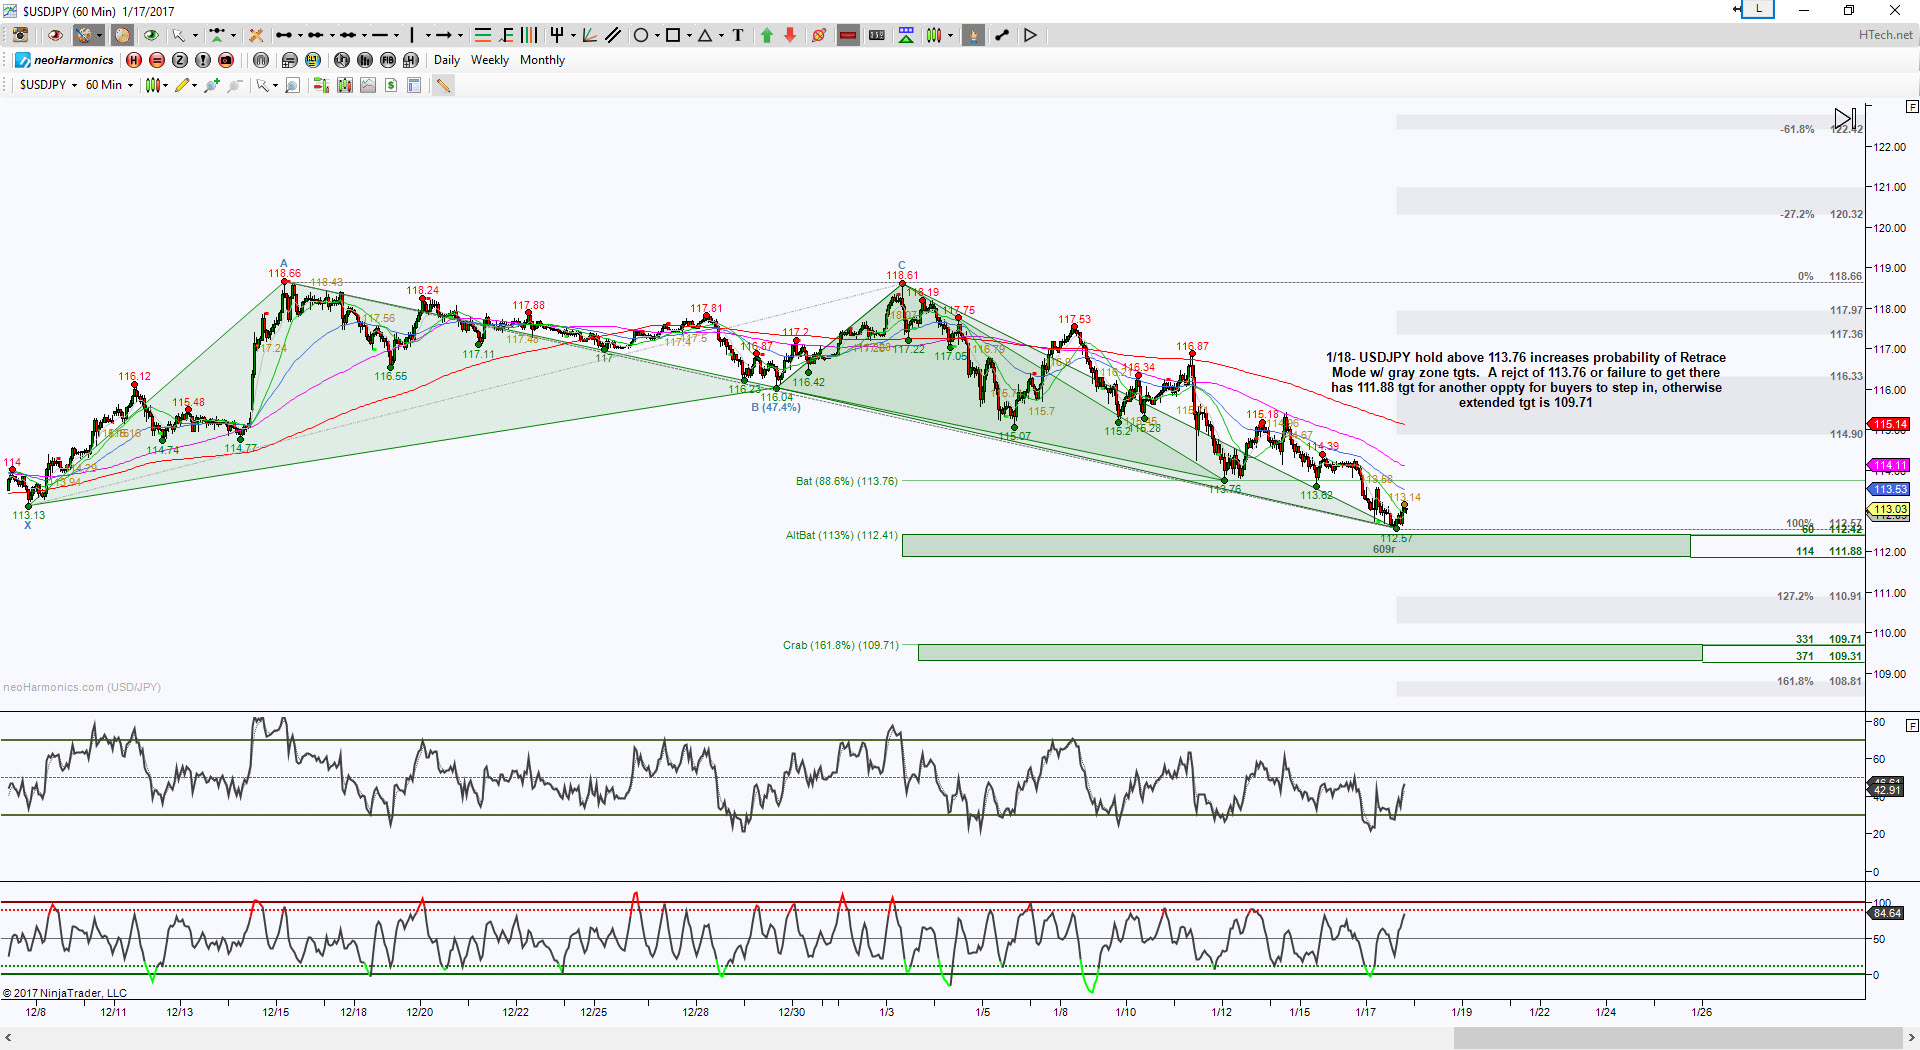This screenshot has height=1050, width=1920.
Task: Toggle the green eye visibility icon
Action: pos(151,35)
